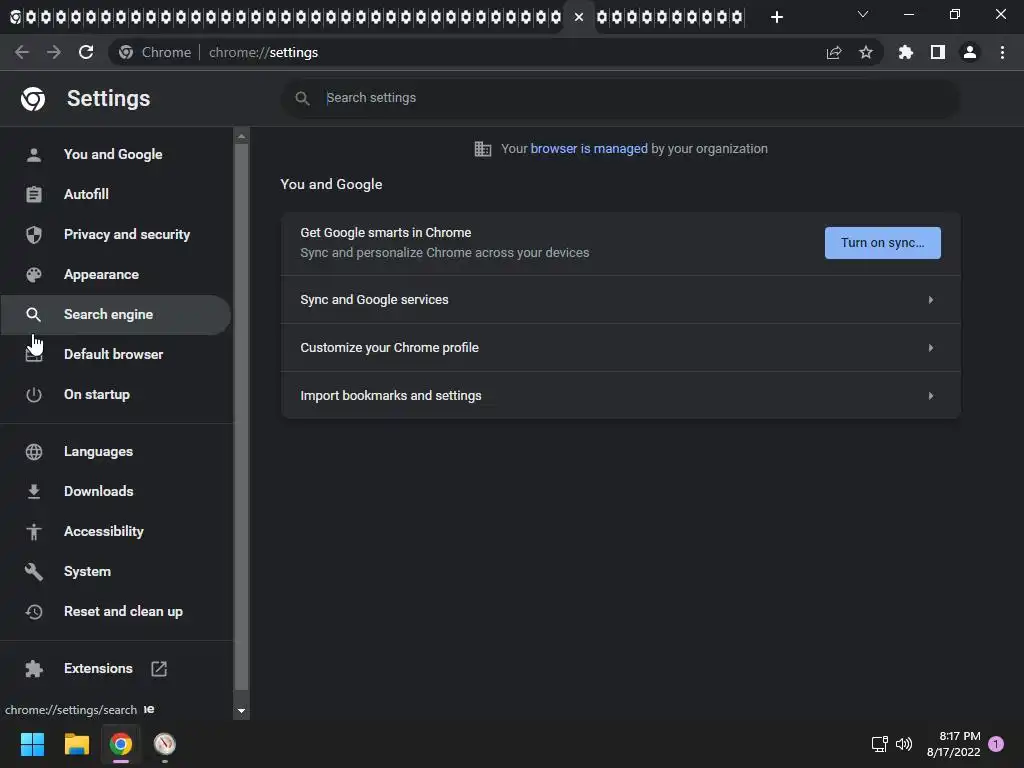1024x768 pixels.
Task: Open the Windows Start menu
Action: 32,744
